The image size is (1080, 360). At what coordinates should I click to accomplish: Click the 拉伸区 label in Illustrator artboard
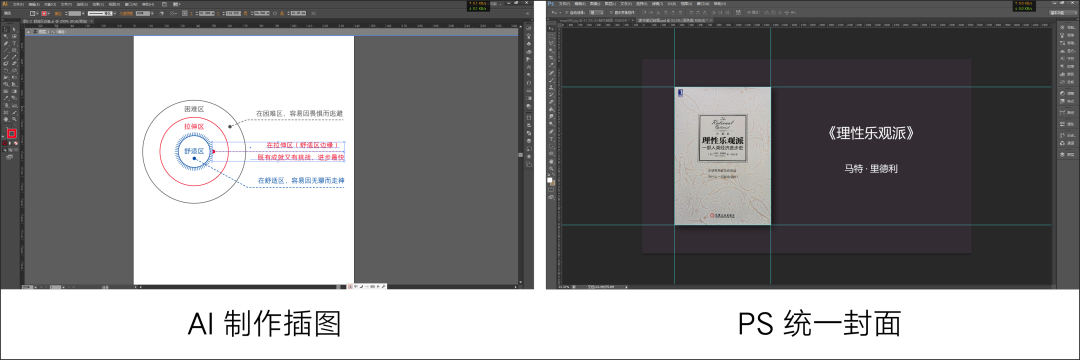click(x=194, y=127)
